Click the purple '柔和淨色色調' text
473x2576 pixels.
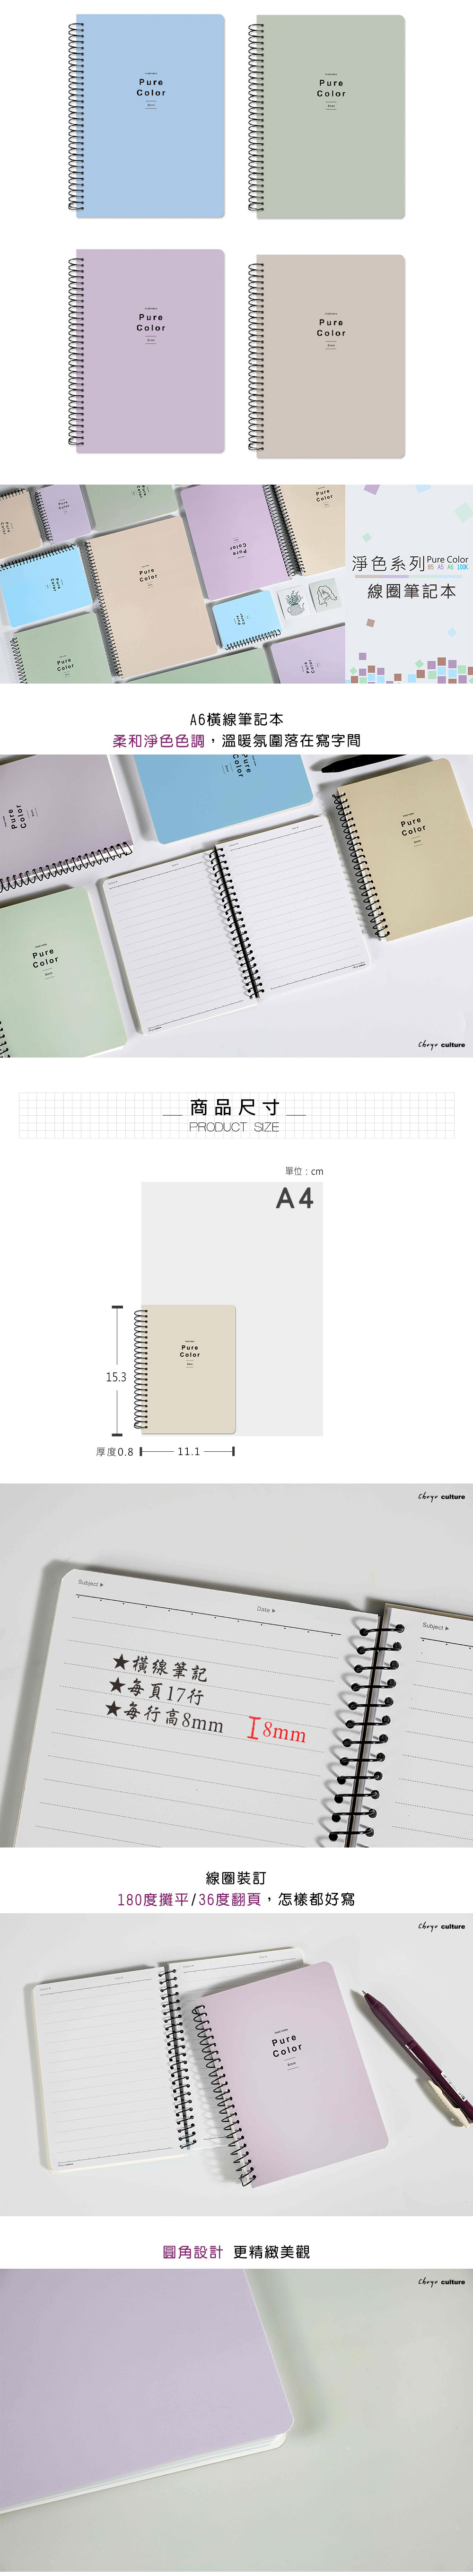pyautogui.click(x=158, y=741)
